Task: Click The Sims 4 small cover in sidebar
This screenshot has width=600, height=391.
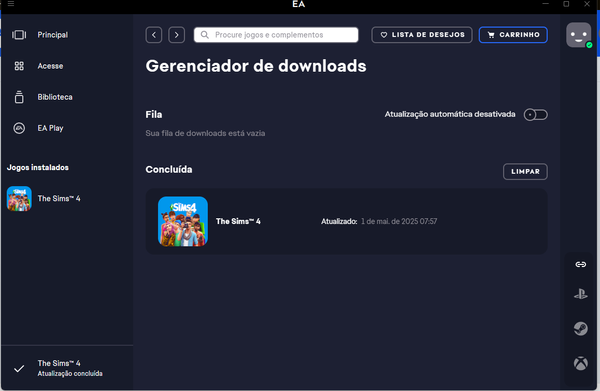Action: 19,199
